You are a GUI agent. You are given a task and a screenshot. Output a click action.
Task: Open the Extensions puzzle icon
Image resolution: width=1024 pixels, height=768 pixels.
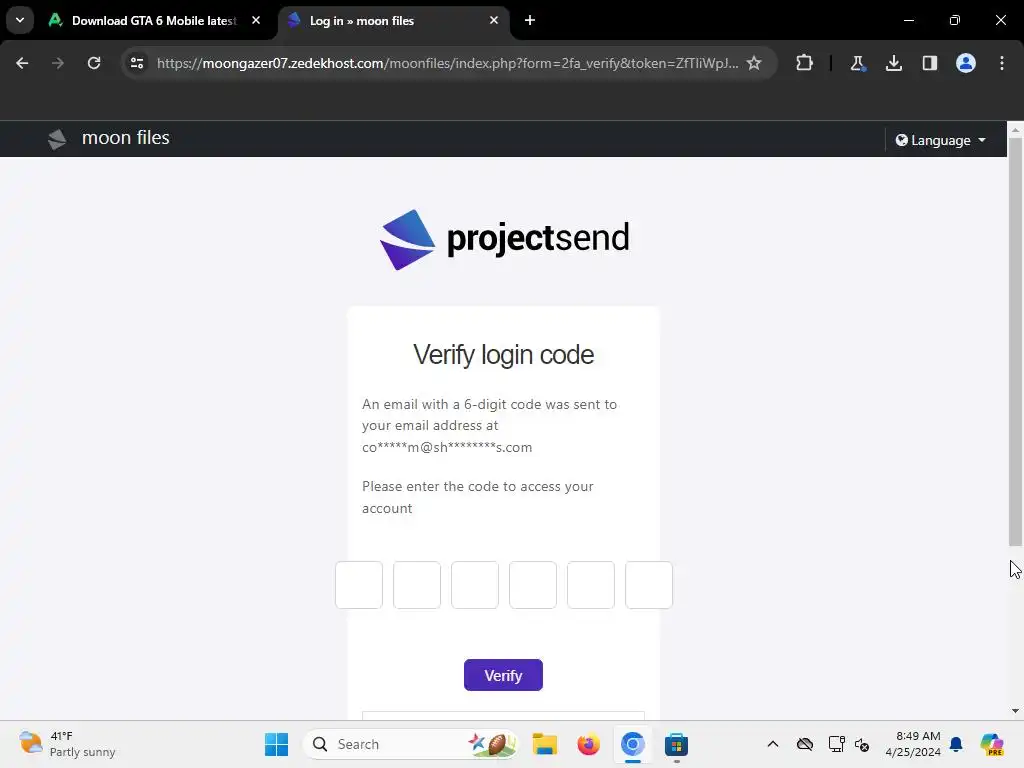tap(805, 63)
